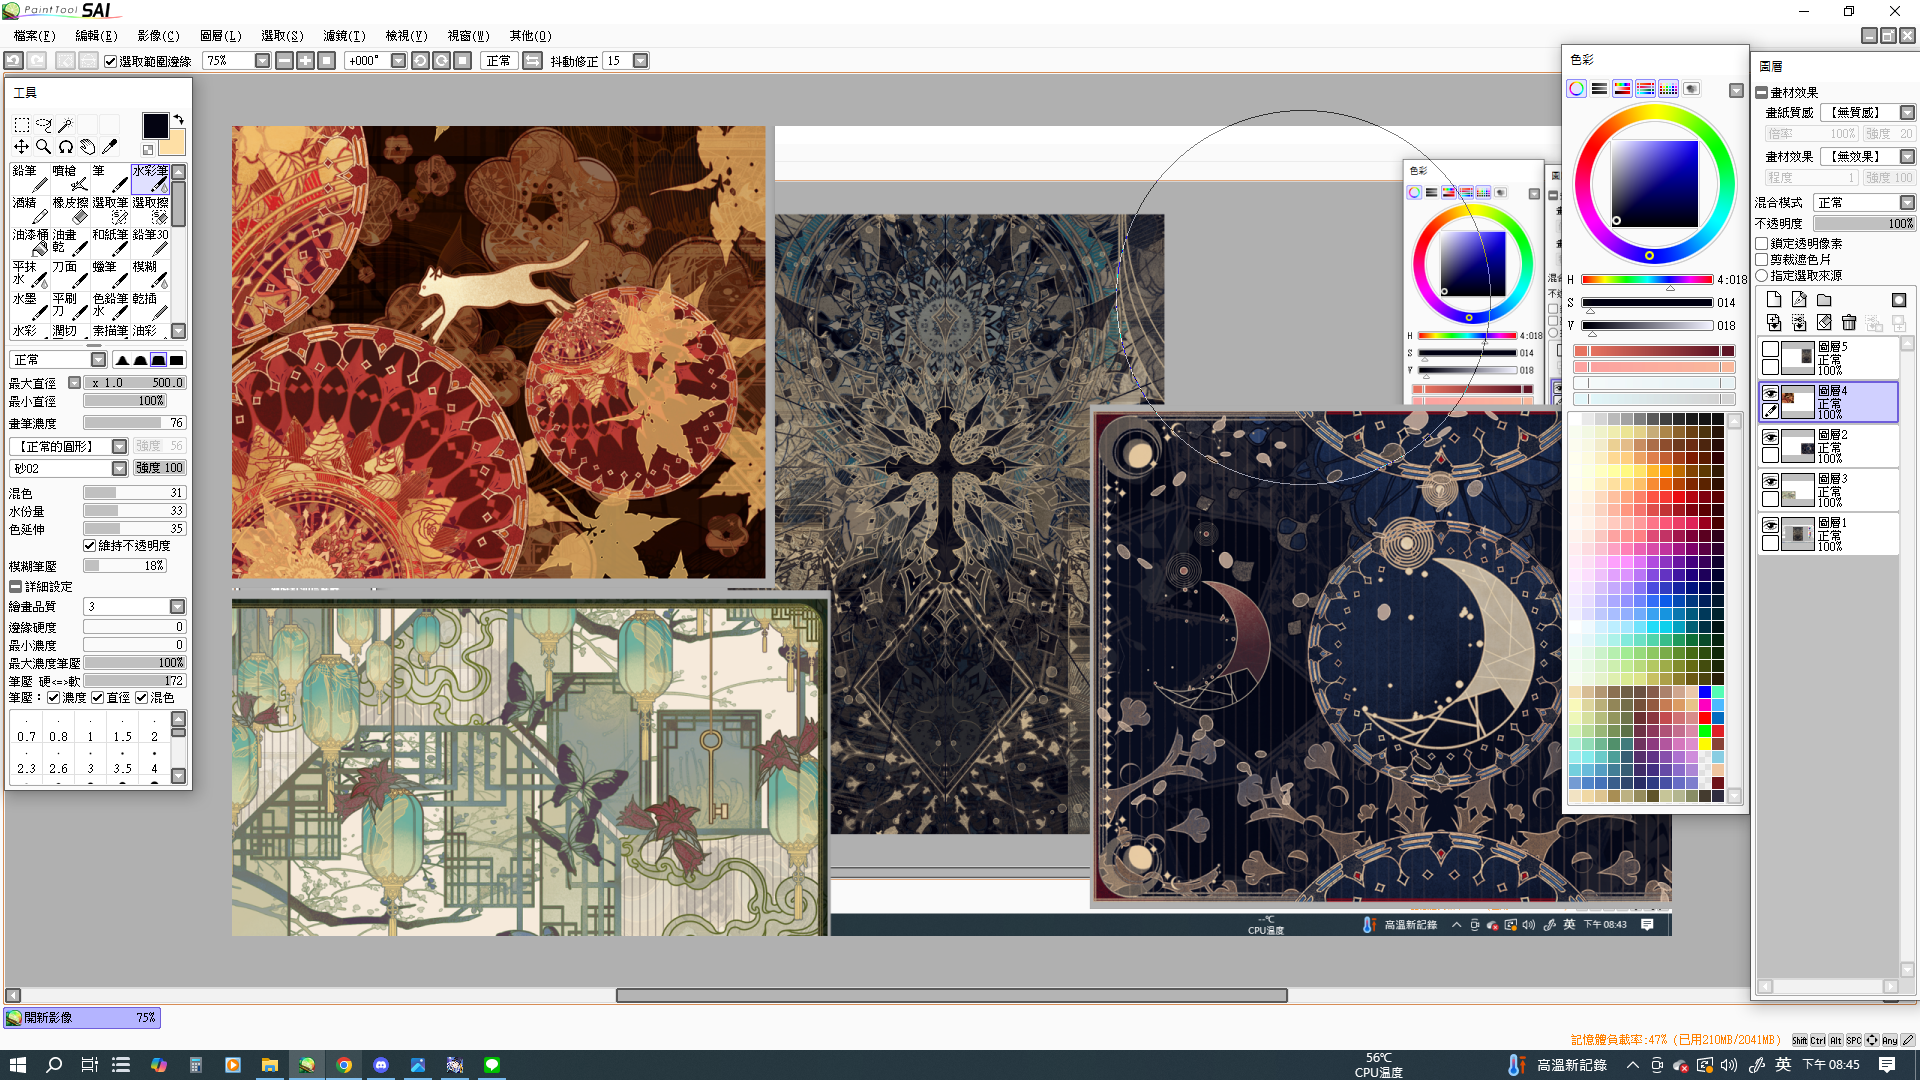The width and height of the screenshot is (1920, 1080).
Task: Choose the 鉛筆 pencil brush
Action: pos(30,178)
